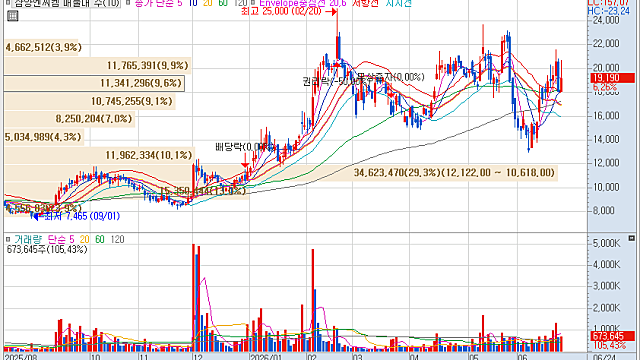Image resolution: width=640 pixels, height=360 pixels.
Task: Click the 저항선 legend label
Action: [366, 3]
